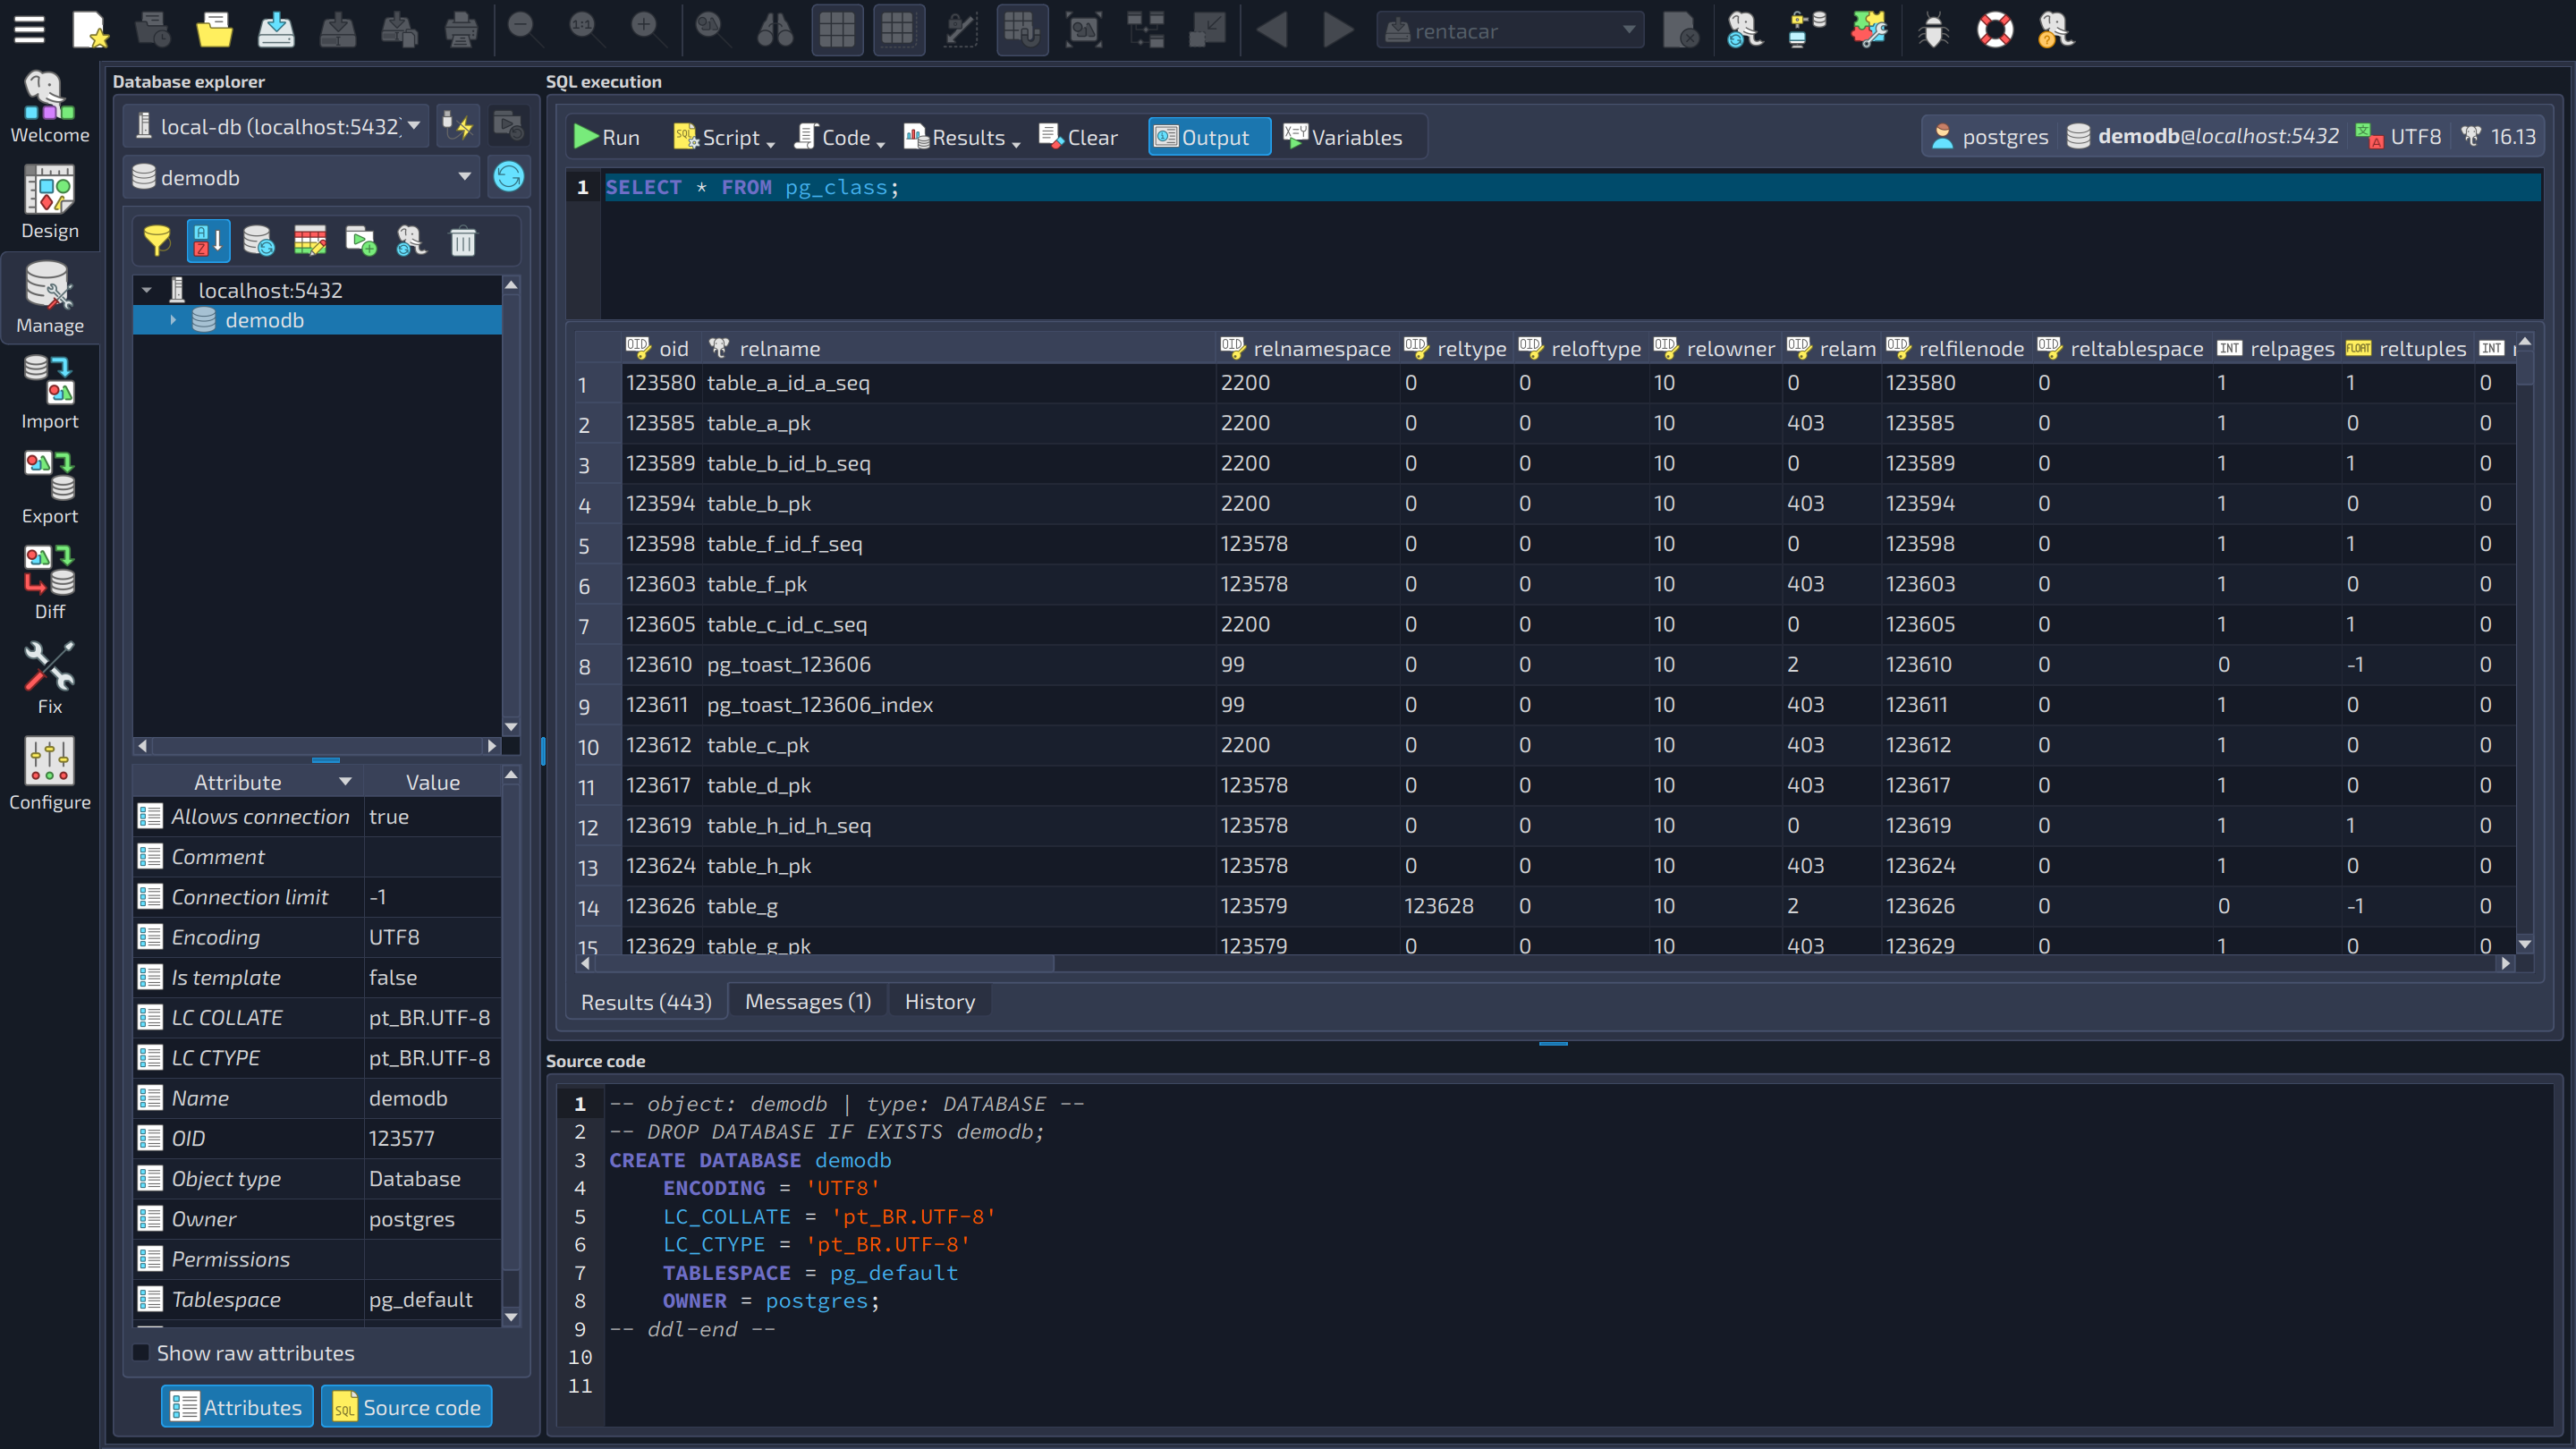Click the plugins puzzle icon
This screenshot has height=1449, width=2576.
(1868, 29)
